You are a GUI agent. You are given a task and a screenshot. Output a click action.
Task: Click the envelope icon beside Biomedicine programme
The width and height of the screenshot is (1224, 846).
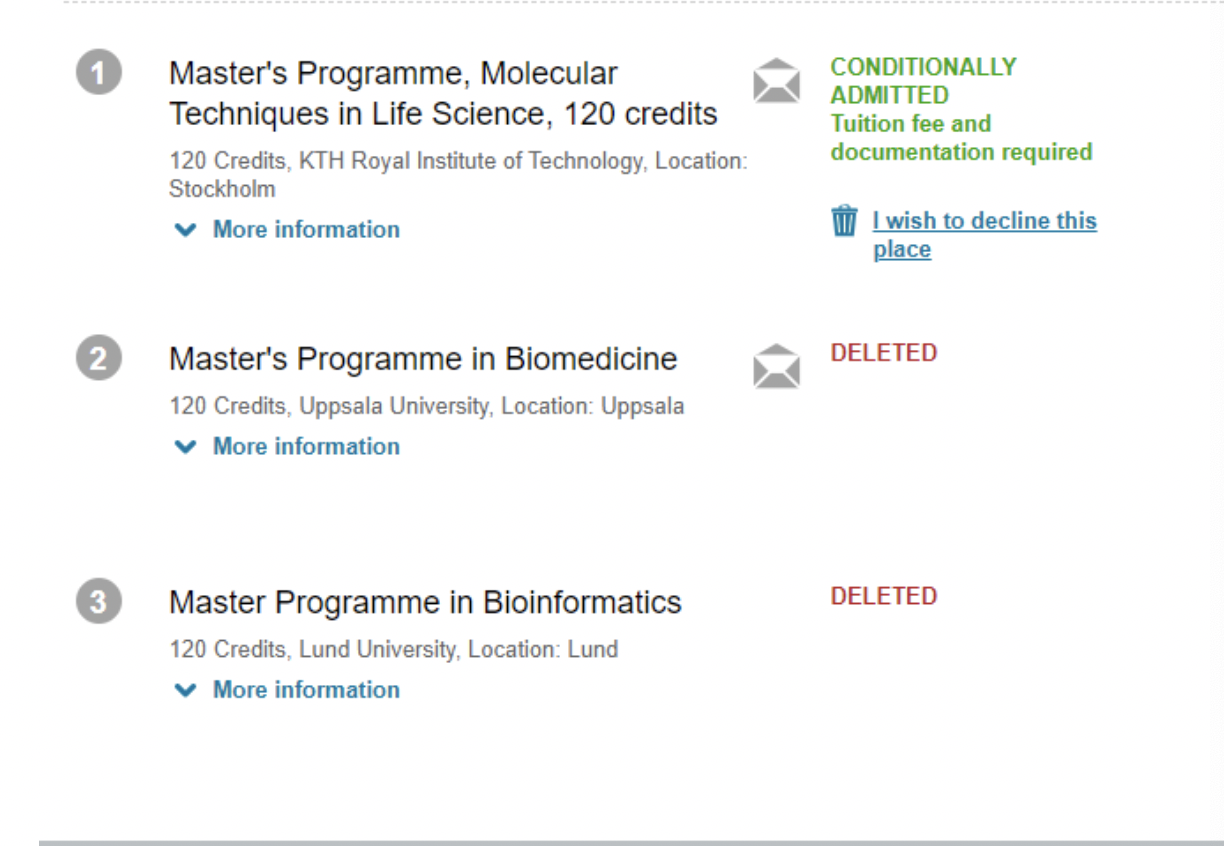[x=776, y=366]
